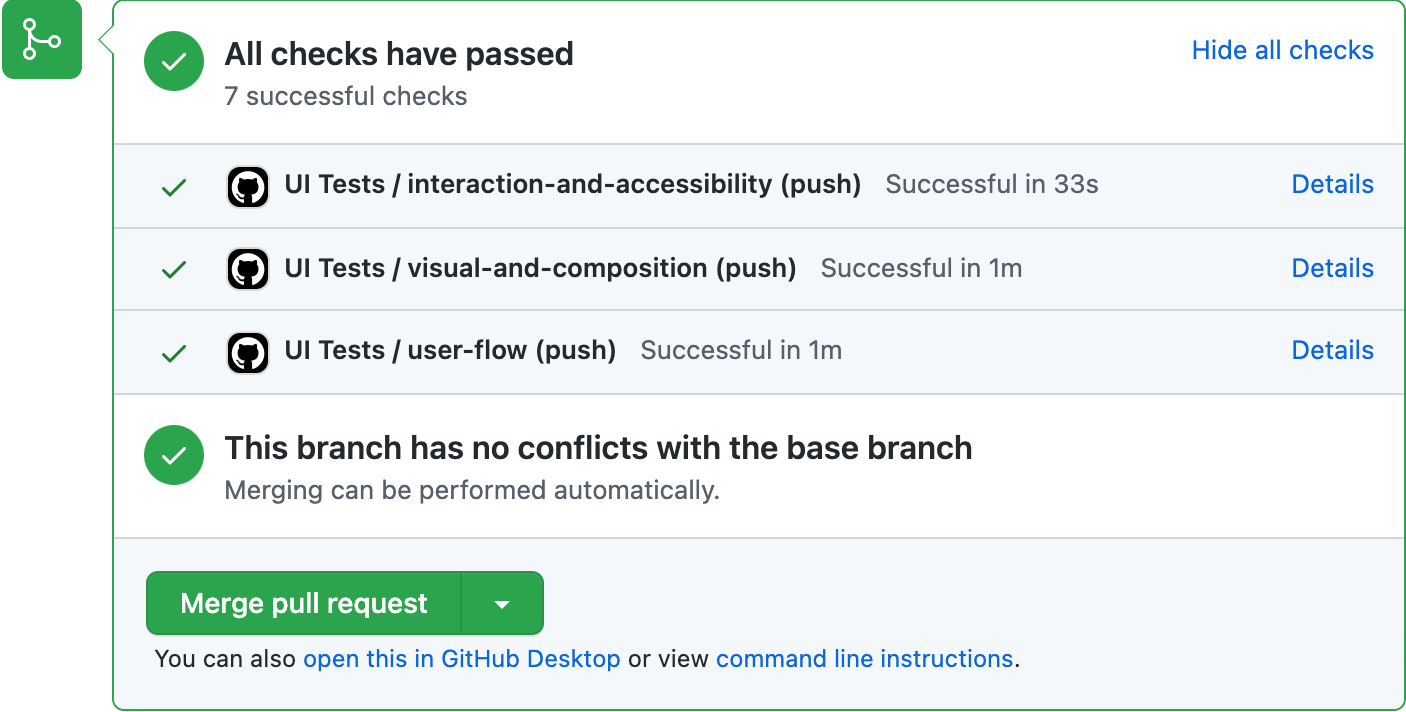
Task: Click checkmark next to visual-and-composition check
Action: 174,270
